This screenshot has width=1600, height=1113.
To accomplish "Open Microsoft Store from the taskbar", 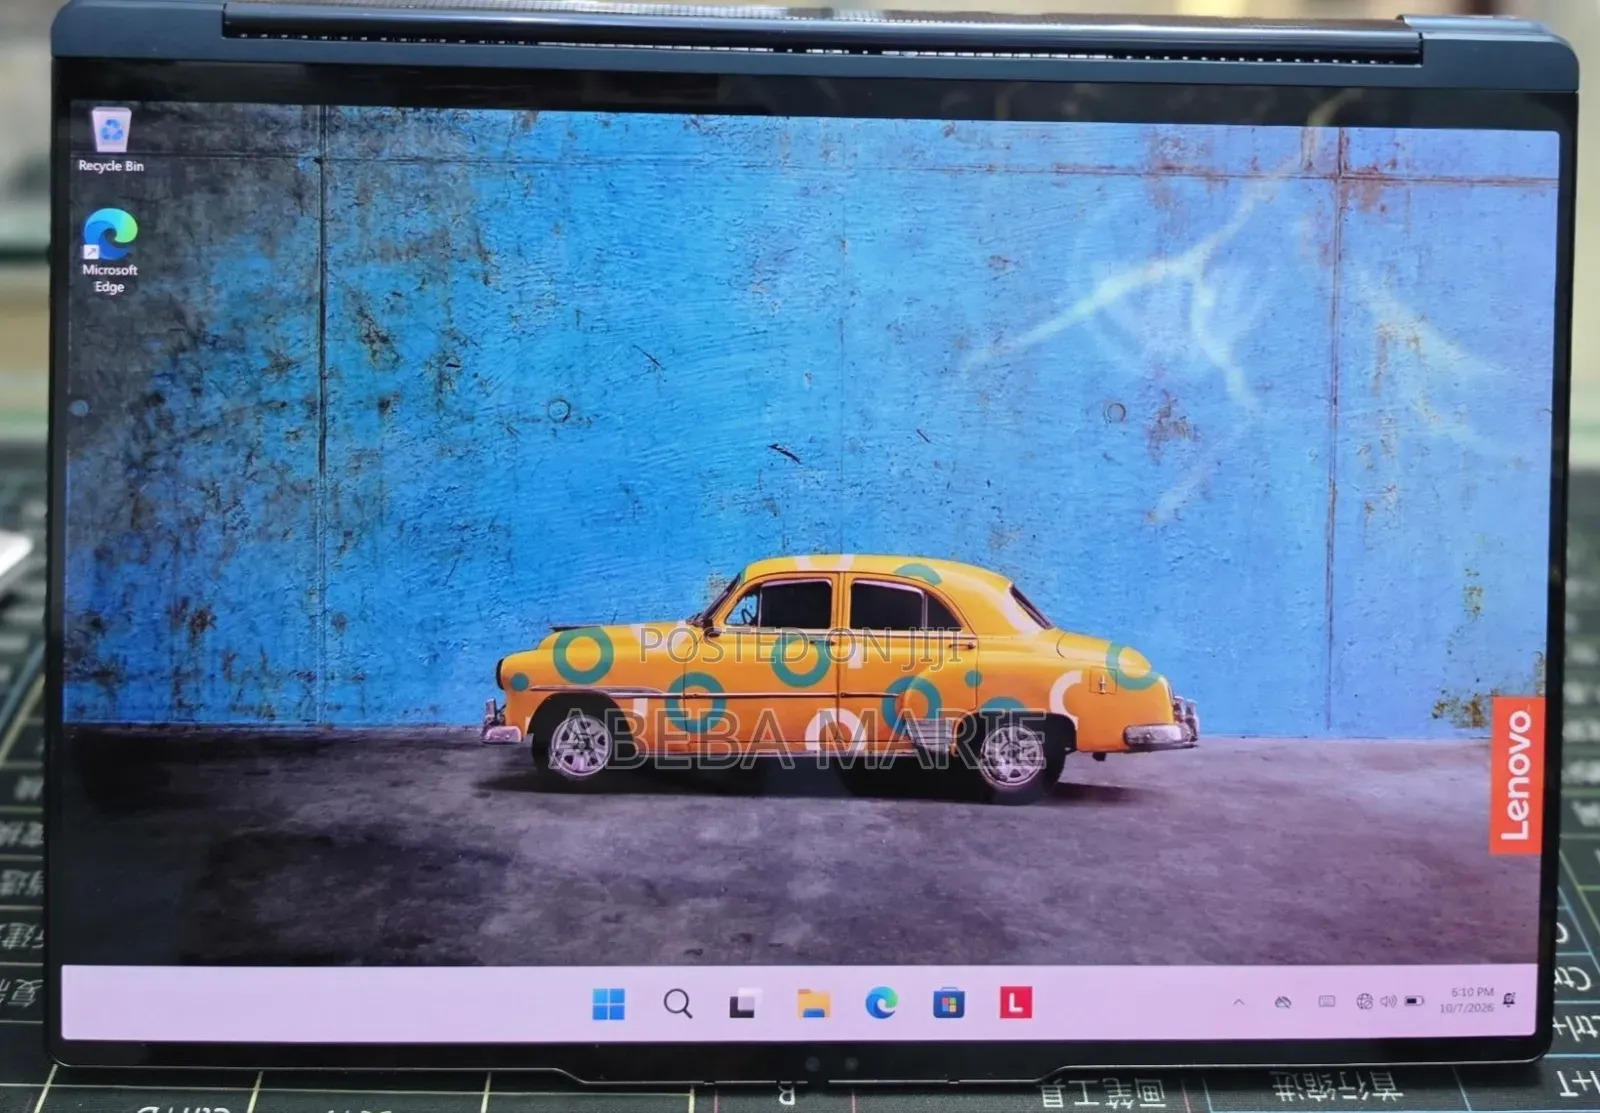I will coord(948,1002).
